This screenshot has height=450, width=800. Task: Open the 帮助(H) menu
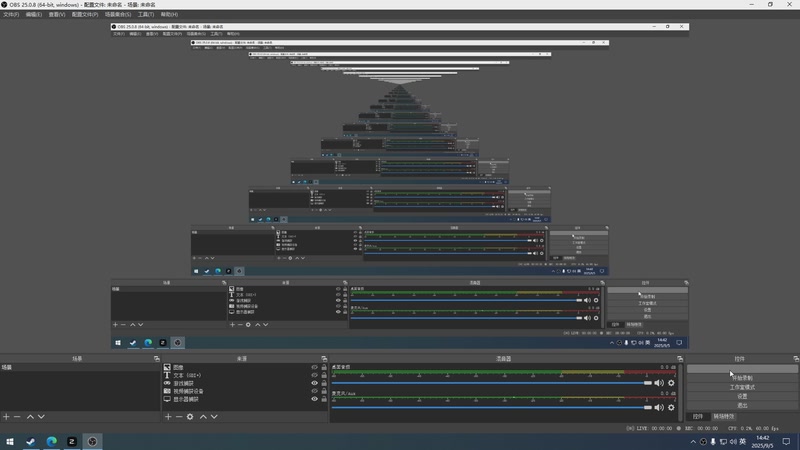tap(169, 14)
